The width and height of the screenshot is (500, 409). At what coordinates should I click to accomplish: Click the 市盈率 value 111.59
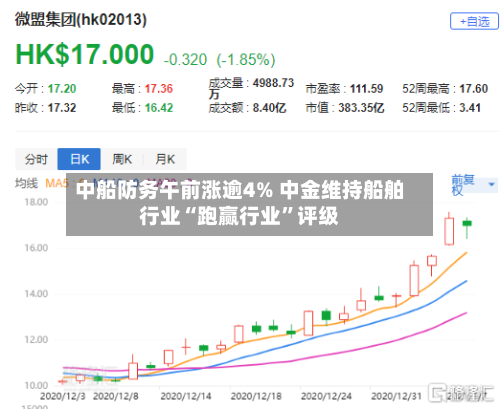[366, 89]
